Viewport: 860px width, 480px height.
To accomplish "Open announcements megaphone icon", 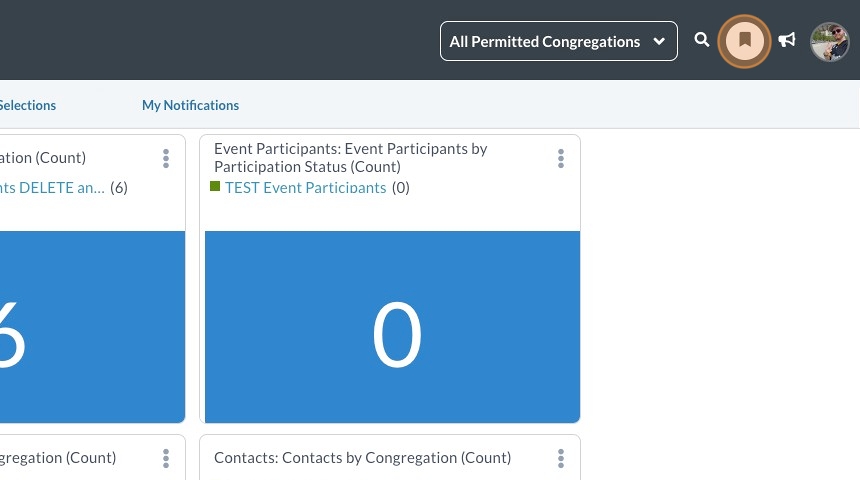I will 788,40.
